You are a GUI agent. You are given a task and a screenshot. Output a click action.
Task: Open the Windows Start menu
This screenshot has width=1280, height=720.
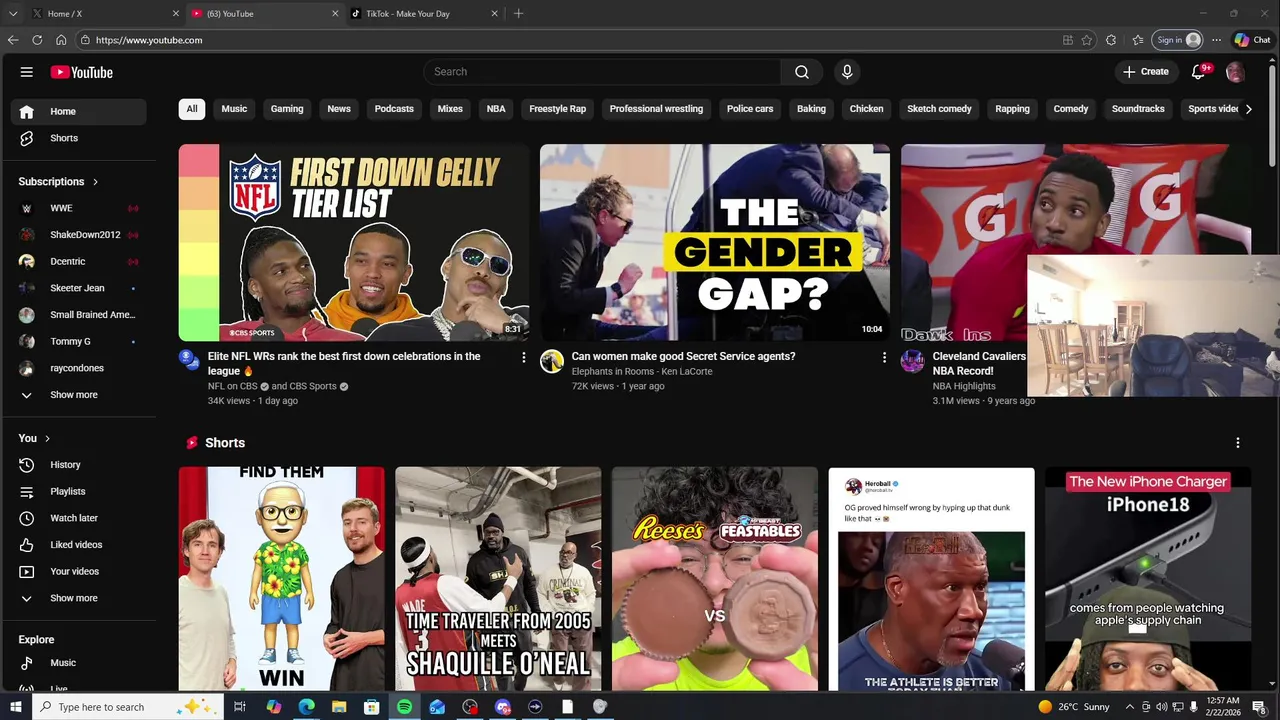click(x=15, y=707)
